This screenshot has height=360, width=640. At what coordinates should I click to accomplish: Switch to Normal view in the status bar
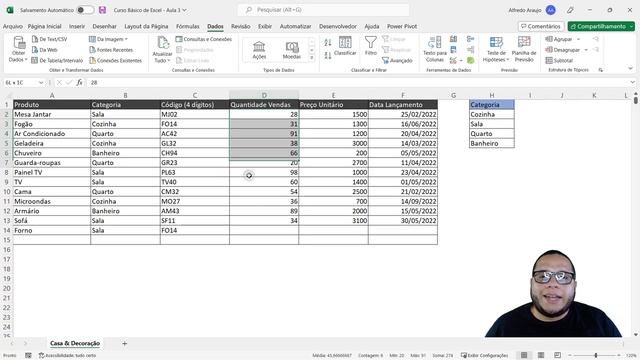click(524, 355)
